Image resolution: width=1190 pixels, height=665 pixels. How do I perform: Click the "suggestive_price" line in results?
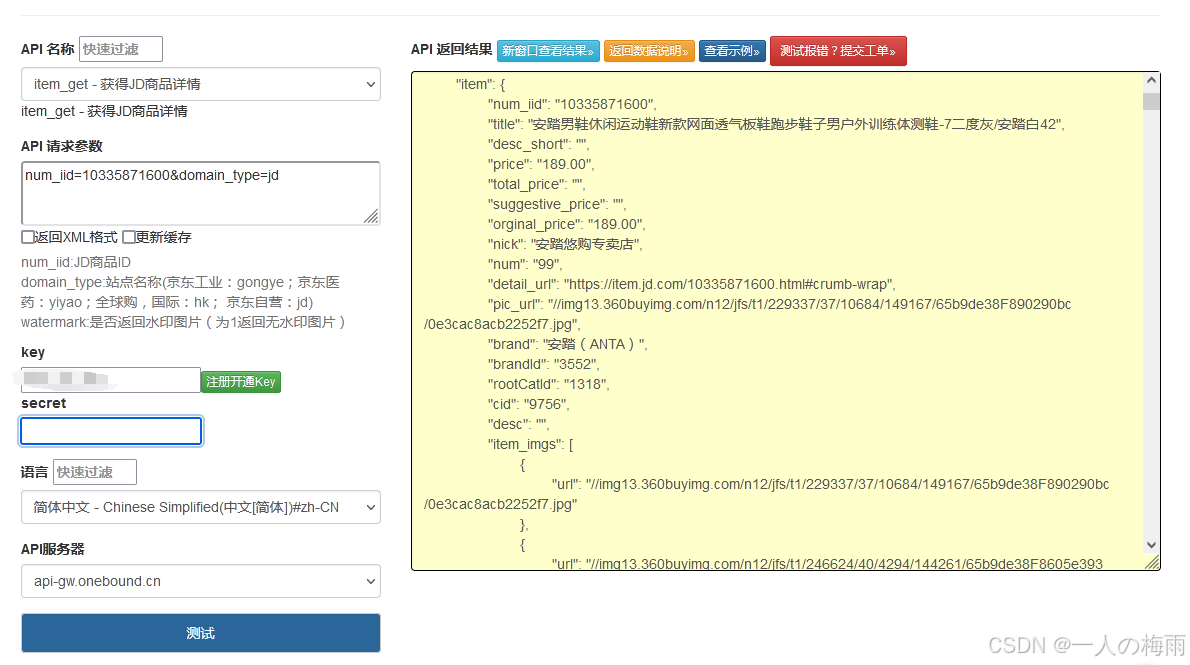click(x=556, y=204)
